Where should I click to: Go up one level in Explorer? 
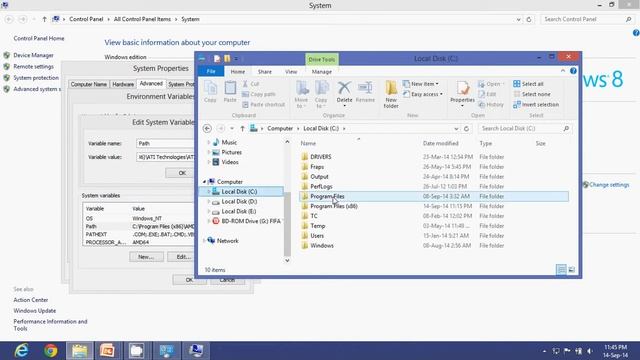tap(242, 129)
